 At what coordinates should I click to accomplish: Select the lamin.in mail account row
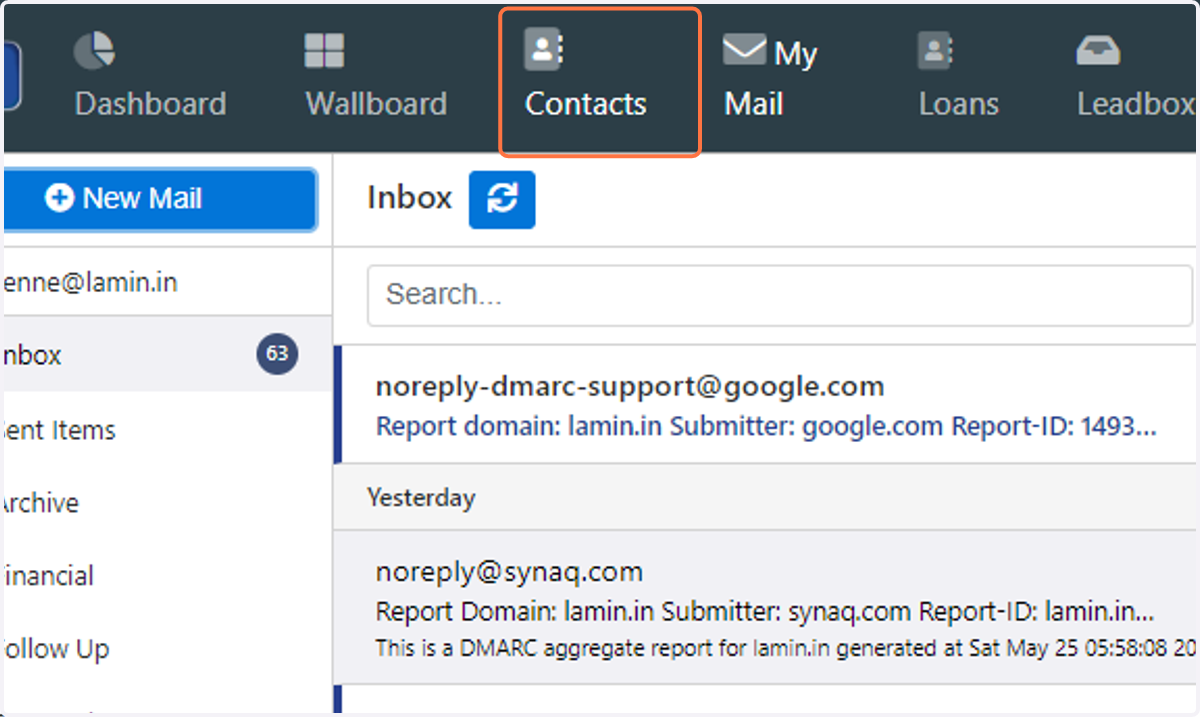pos(168,283)
